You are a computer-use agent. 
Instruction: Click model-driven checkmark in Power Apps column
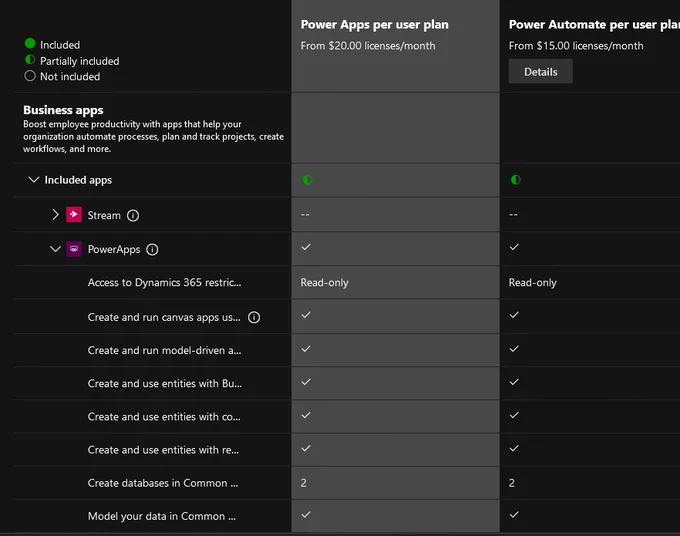pyautogui.click(x=306, y=349)
